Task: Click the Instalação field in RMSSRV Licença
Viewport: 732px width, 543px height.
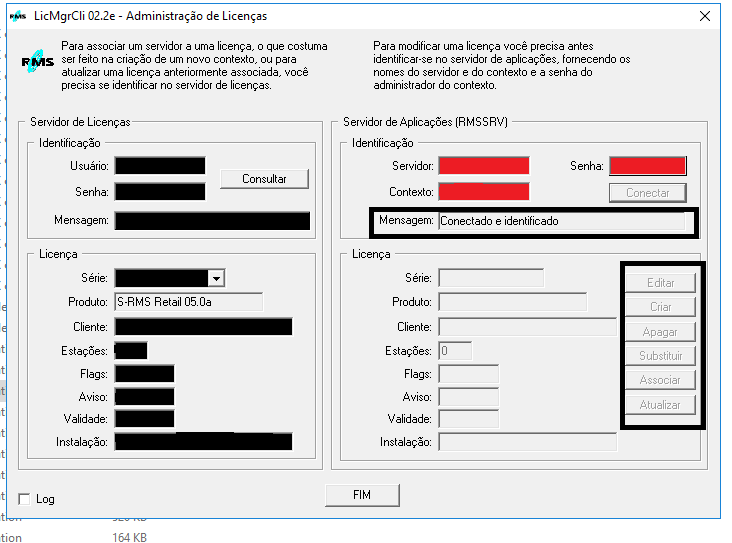Action: 528,442
